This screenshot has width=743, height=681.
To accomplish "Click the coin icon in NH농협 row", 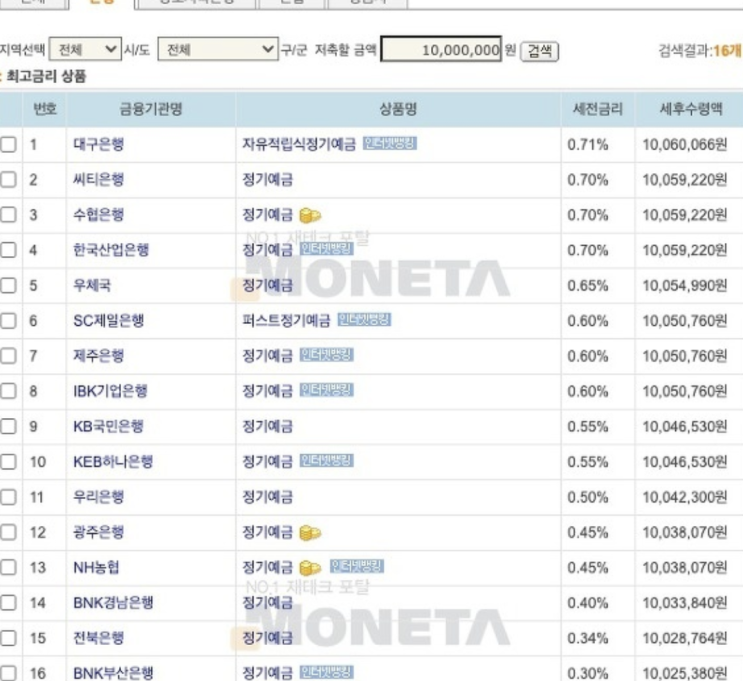I will click(310, 568).
